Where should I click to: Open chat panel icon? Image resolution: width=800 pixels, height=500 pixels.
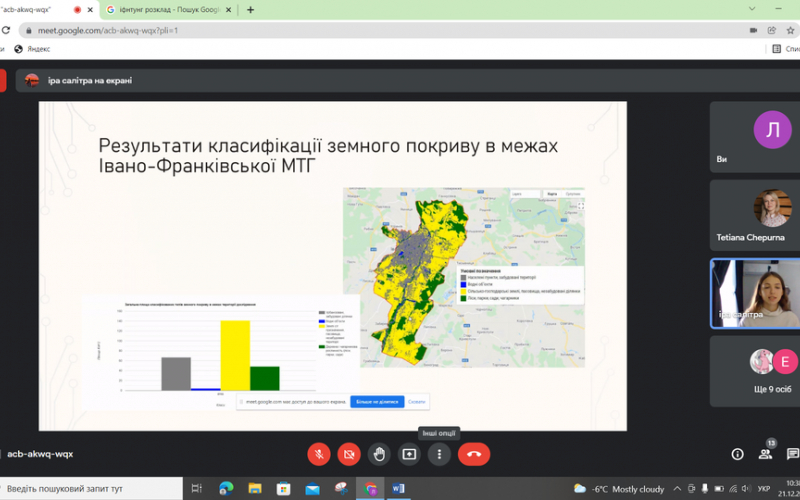792,454
